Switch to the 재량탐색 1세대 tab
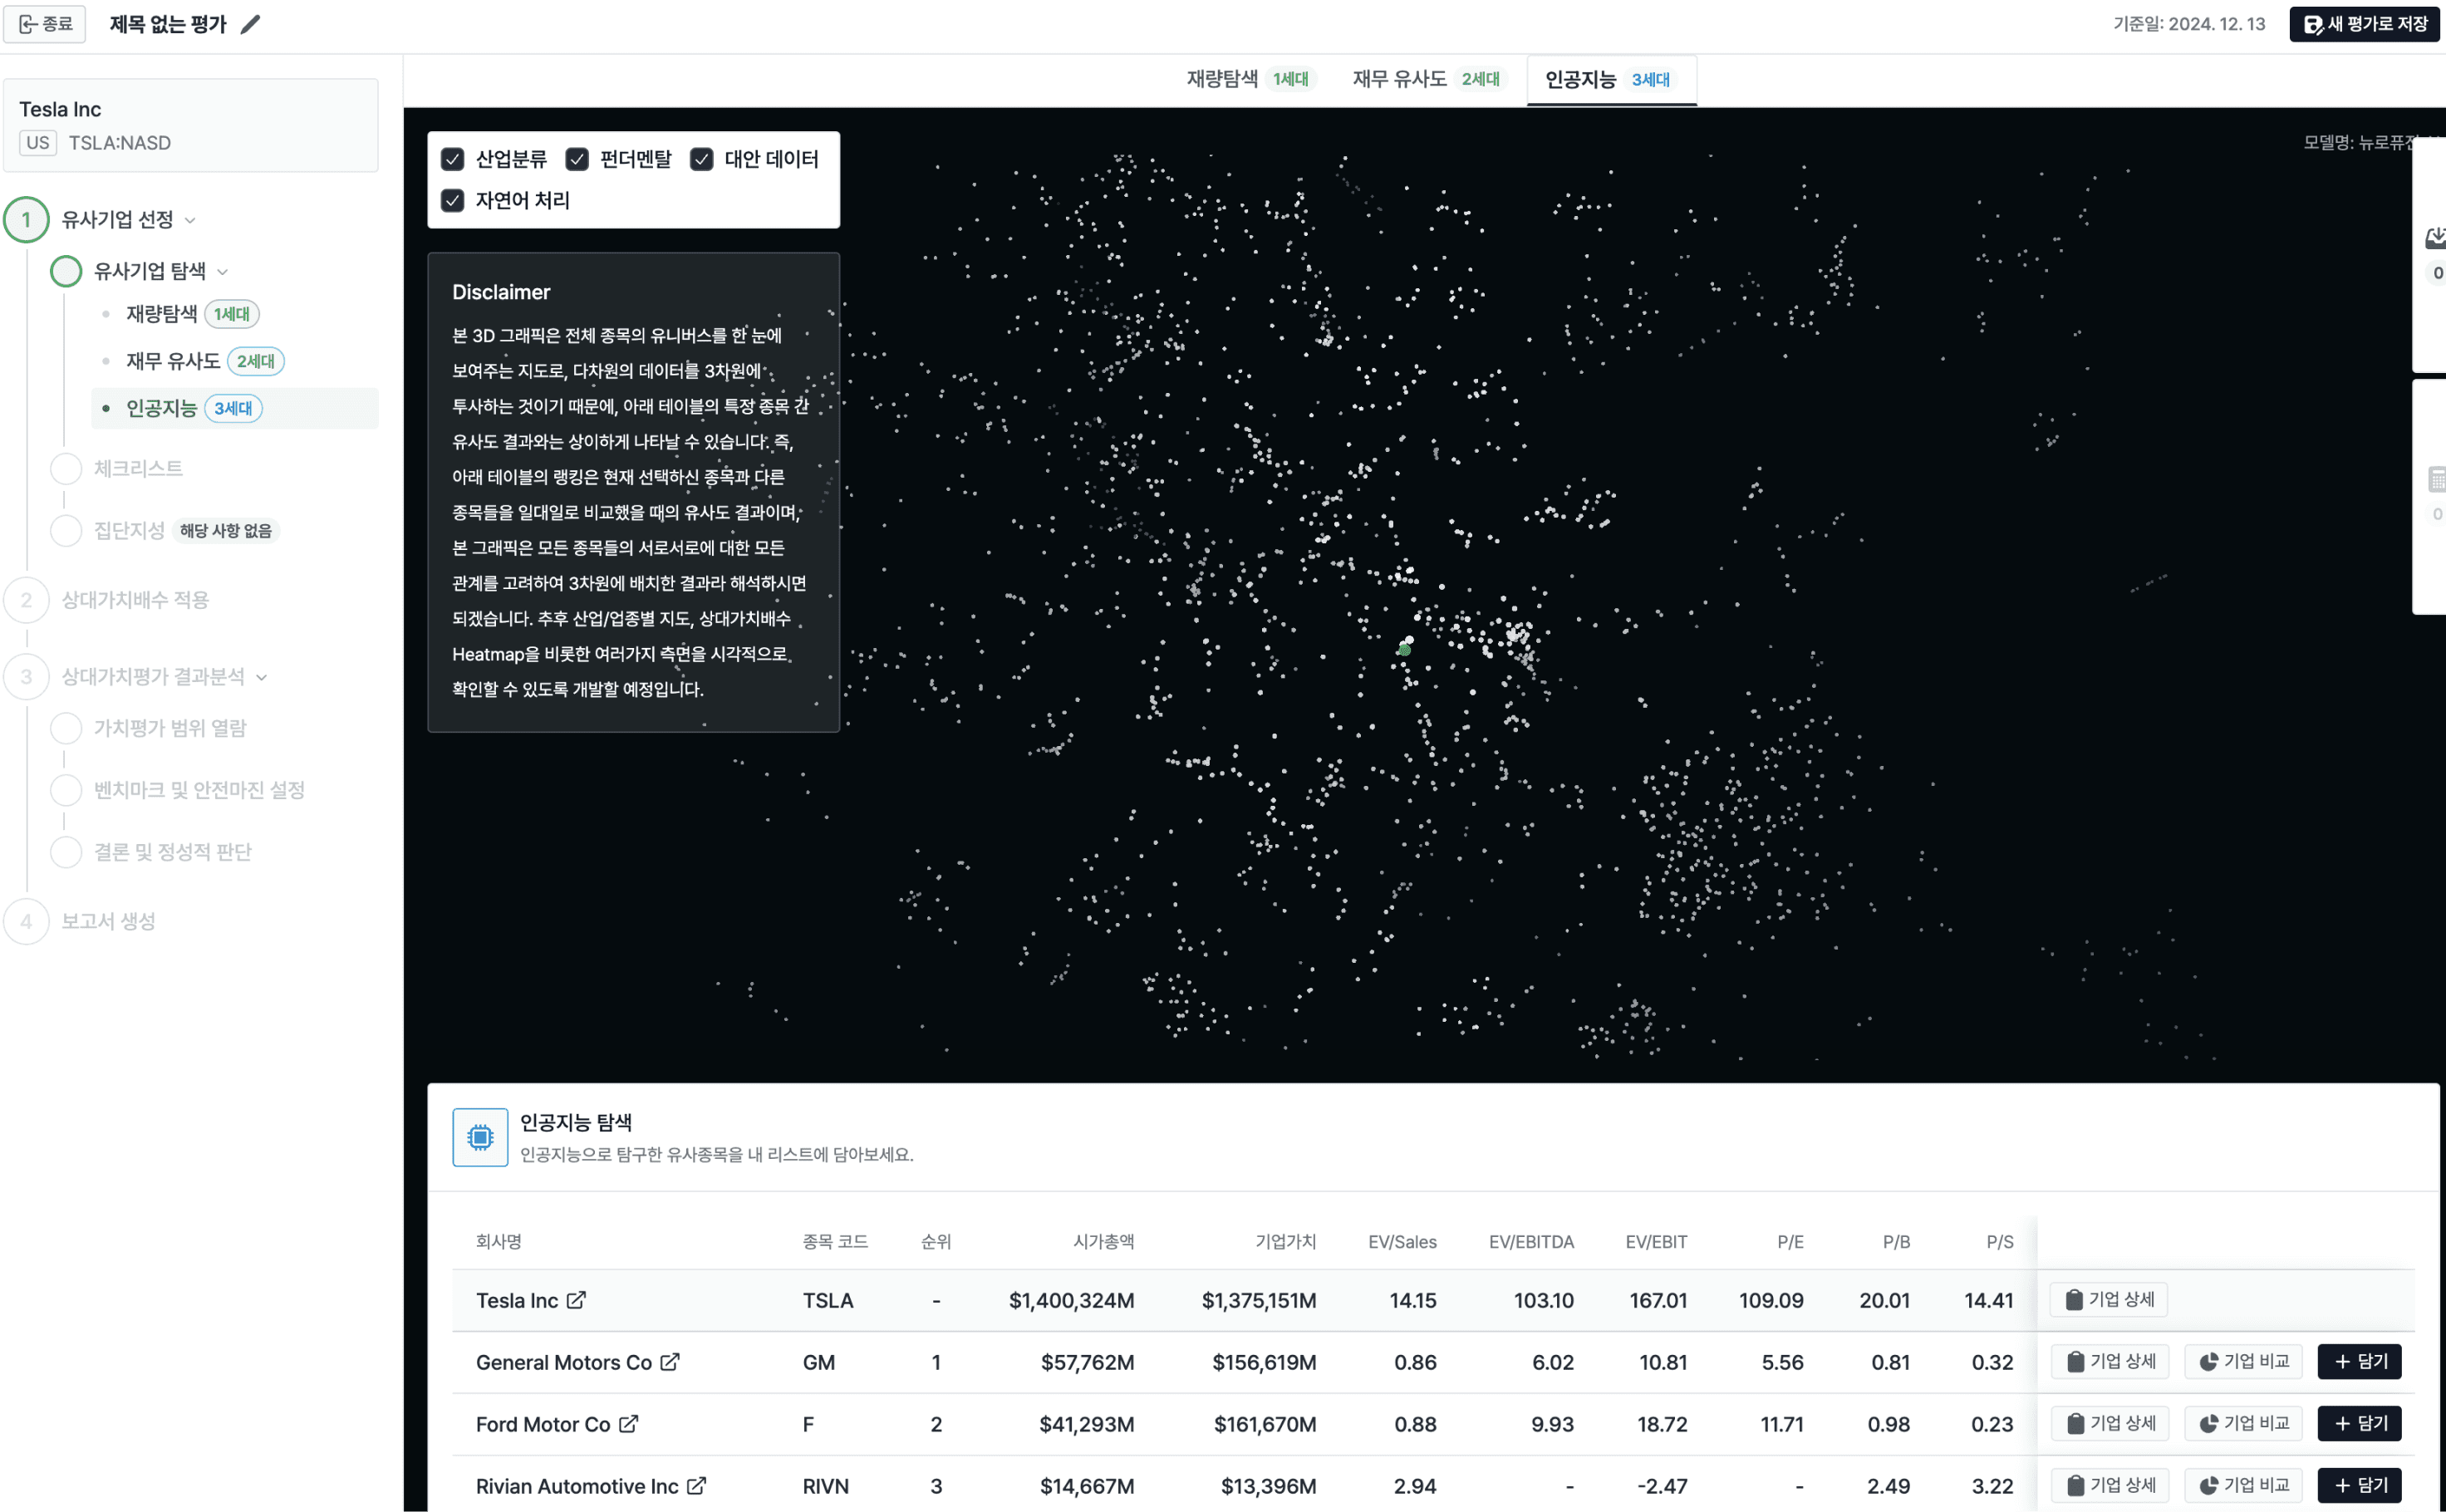 (1248, 78)
